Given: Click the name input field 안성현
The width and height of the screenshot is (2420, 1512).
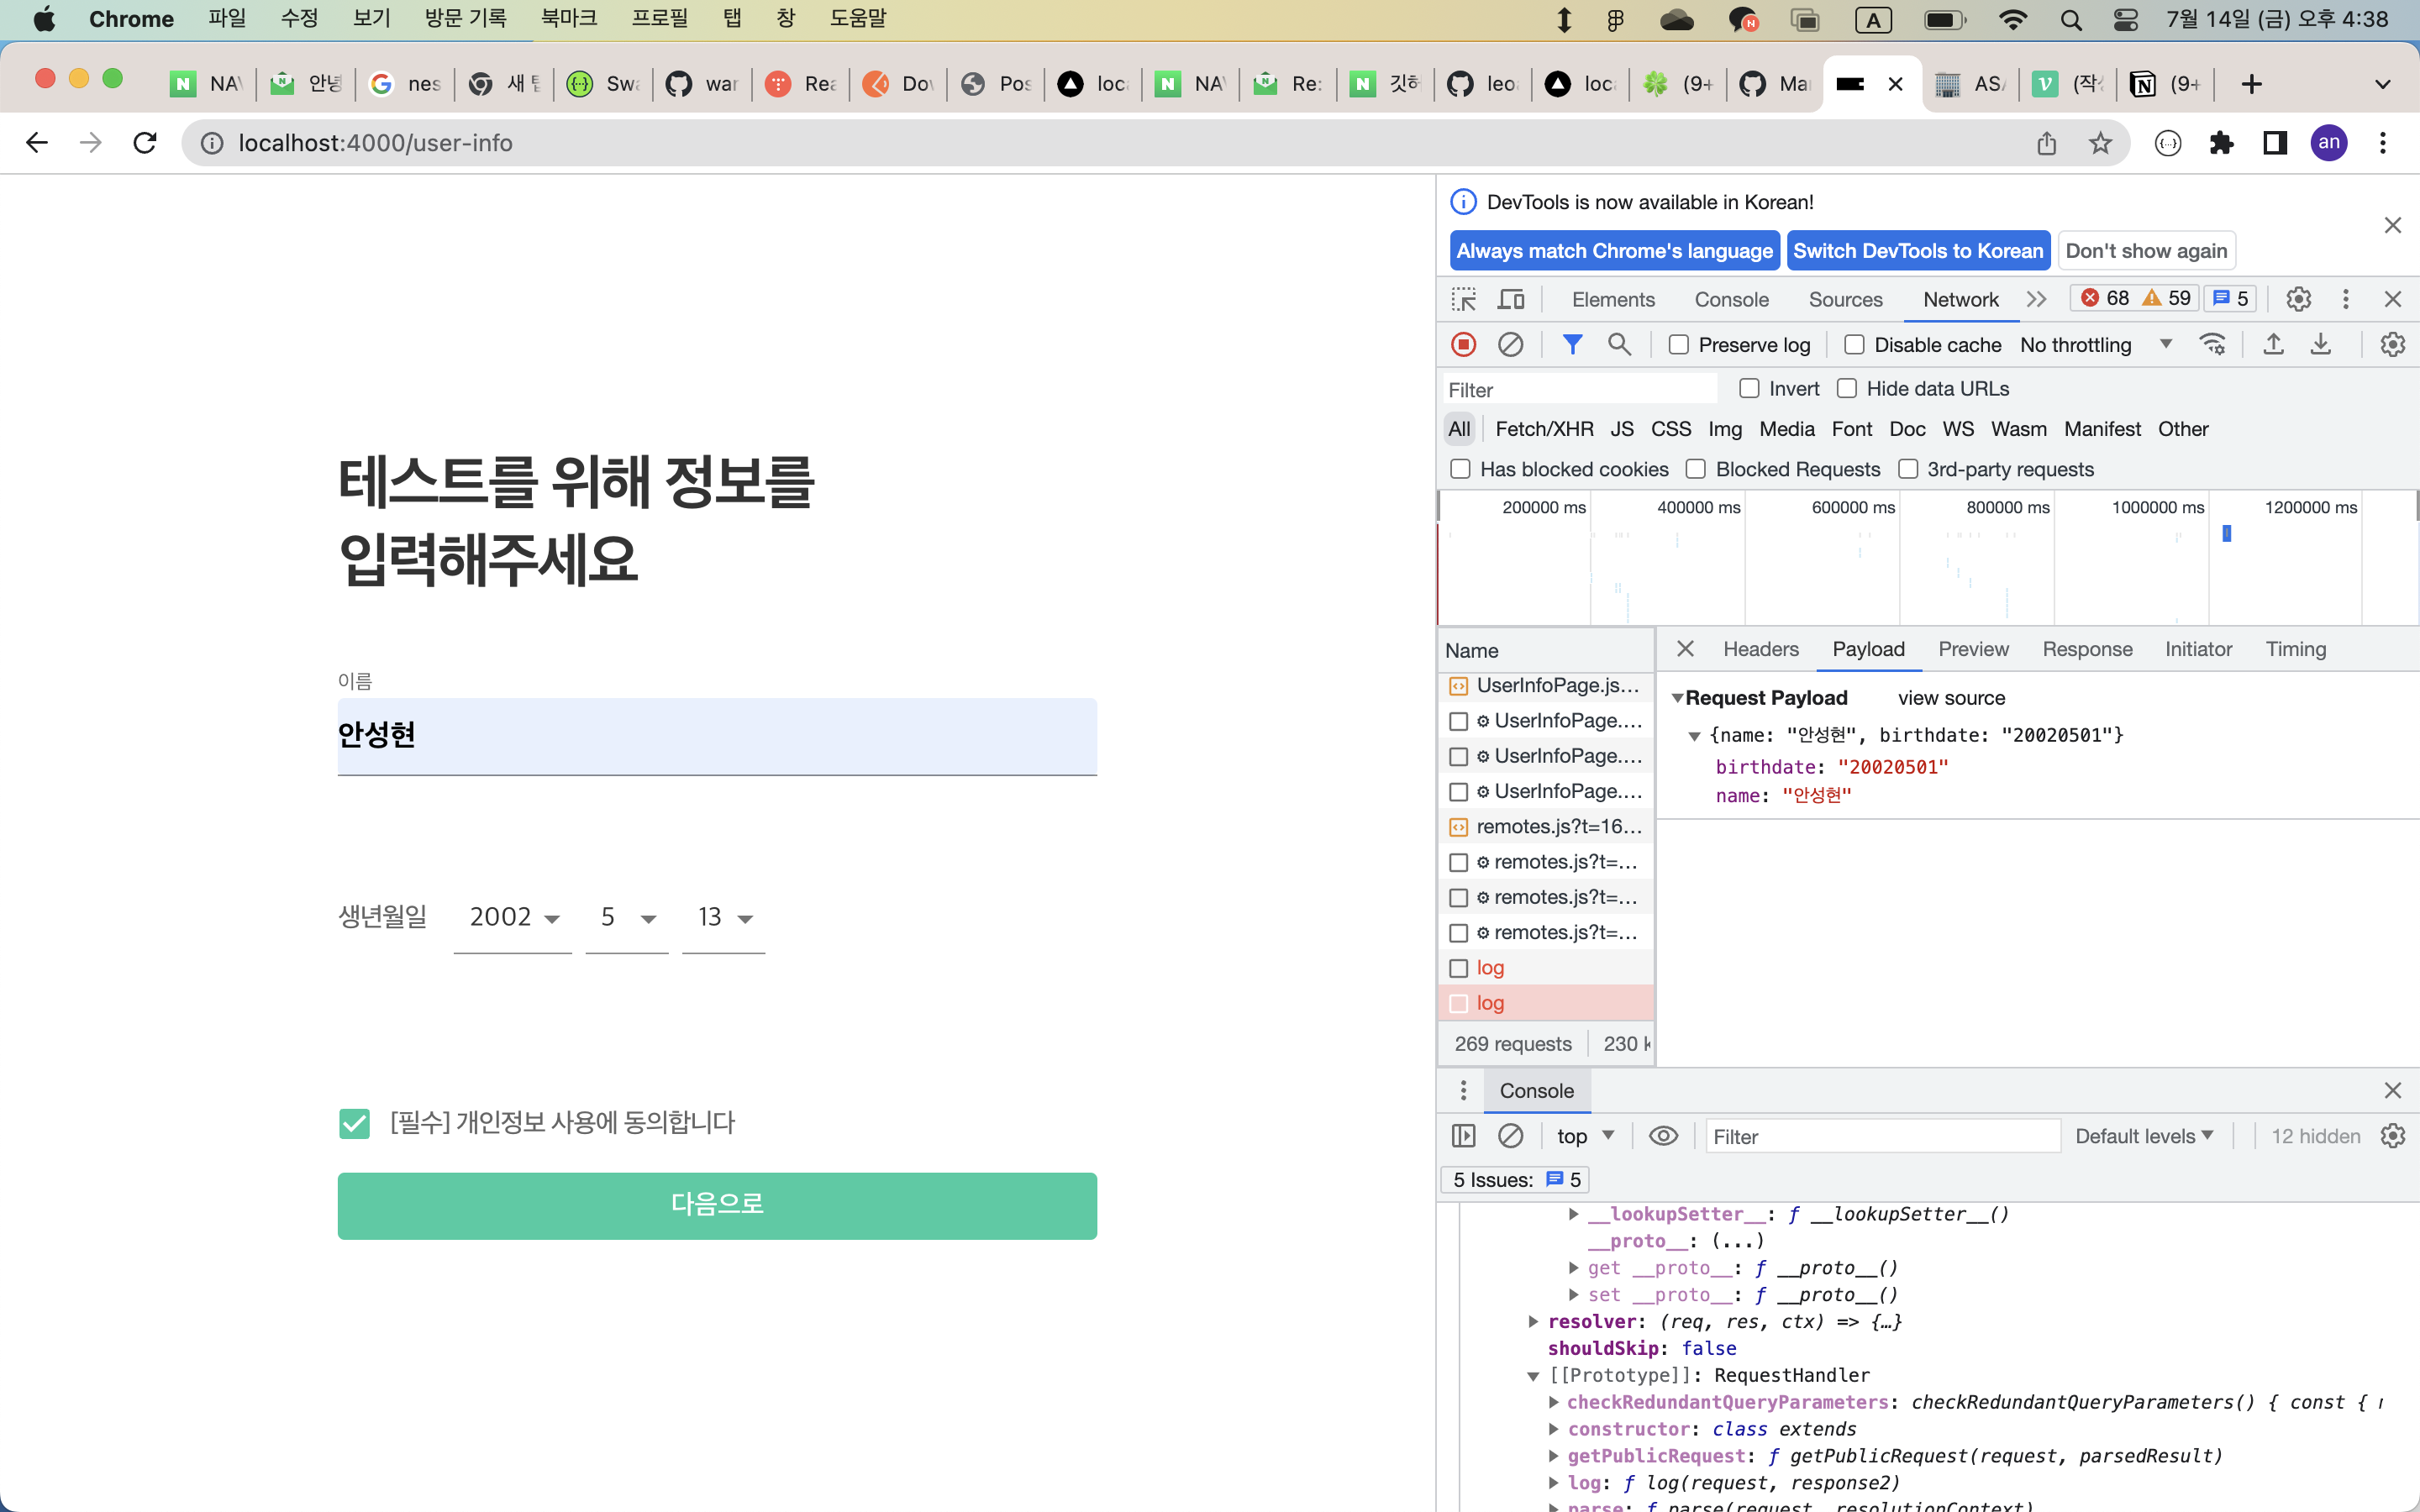Looking at the screenshot, I should 717,736.
